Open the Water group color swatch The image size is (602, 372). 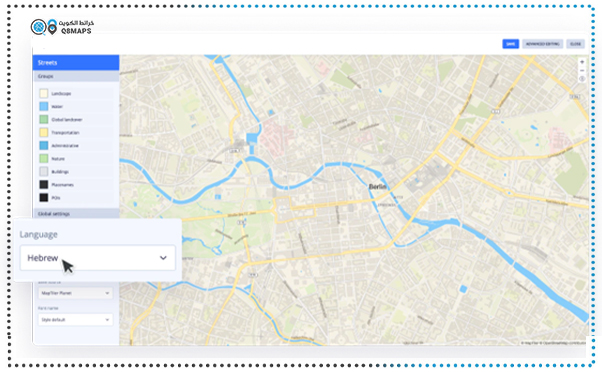point(44,106)
